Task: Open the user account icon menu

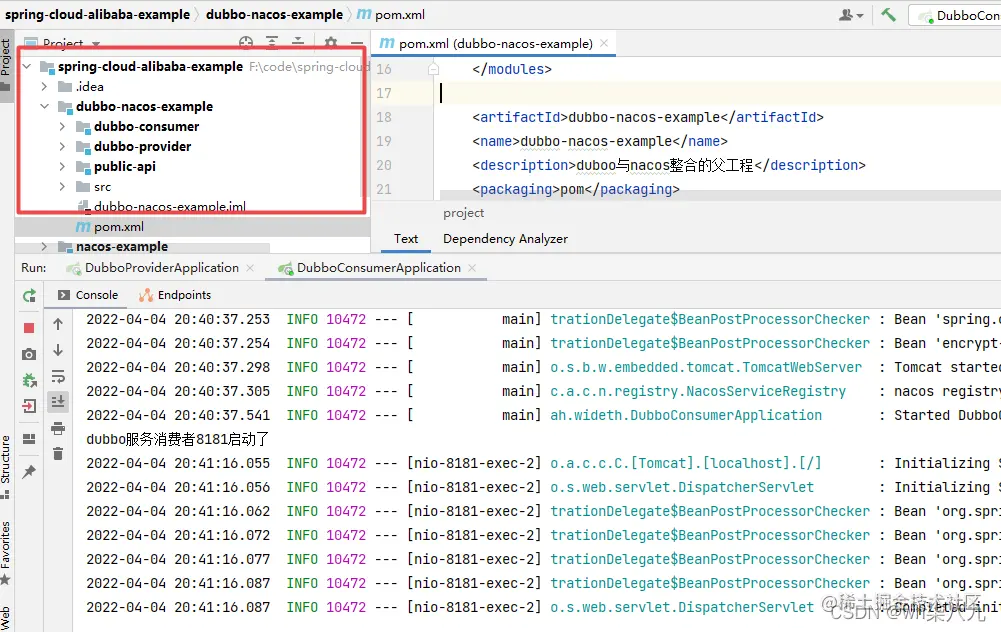Action: (851, 14)
